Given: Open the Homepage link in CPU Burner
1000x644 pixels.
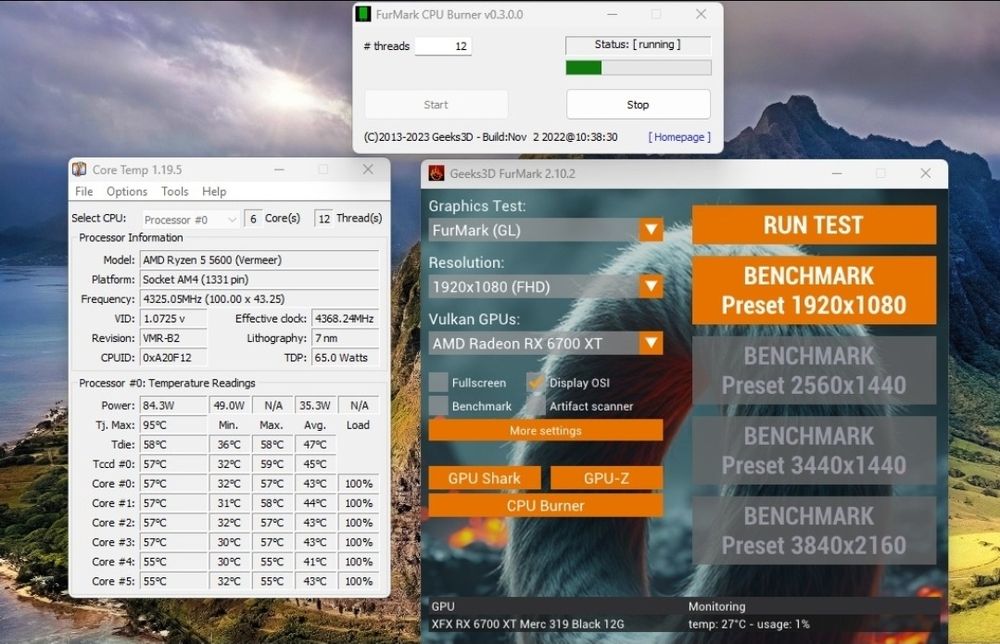Looking at the screenshot, I should pyautogui.click(x=679, y=137).
